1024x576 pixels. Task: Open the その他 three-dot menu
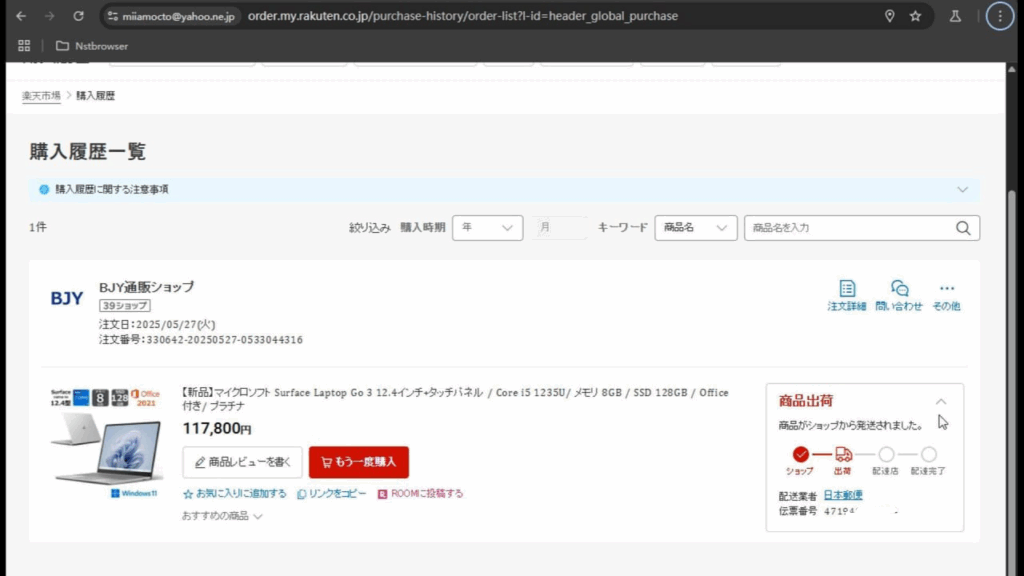point(946,289)
